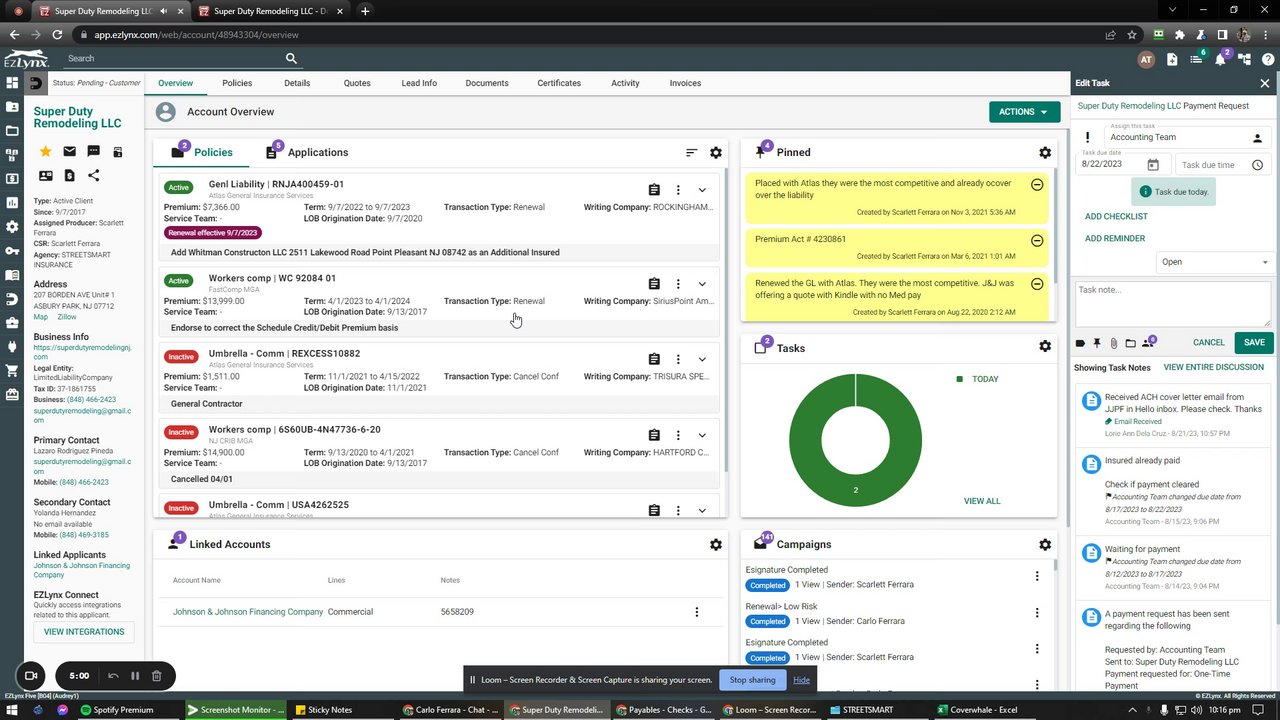Click the Task note text area

coord(1173,302)
